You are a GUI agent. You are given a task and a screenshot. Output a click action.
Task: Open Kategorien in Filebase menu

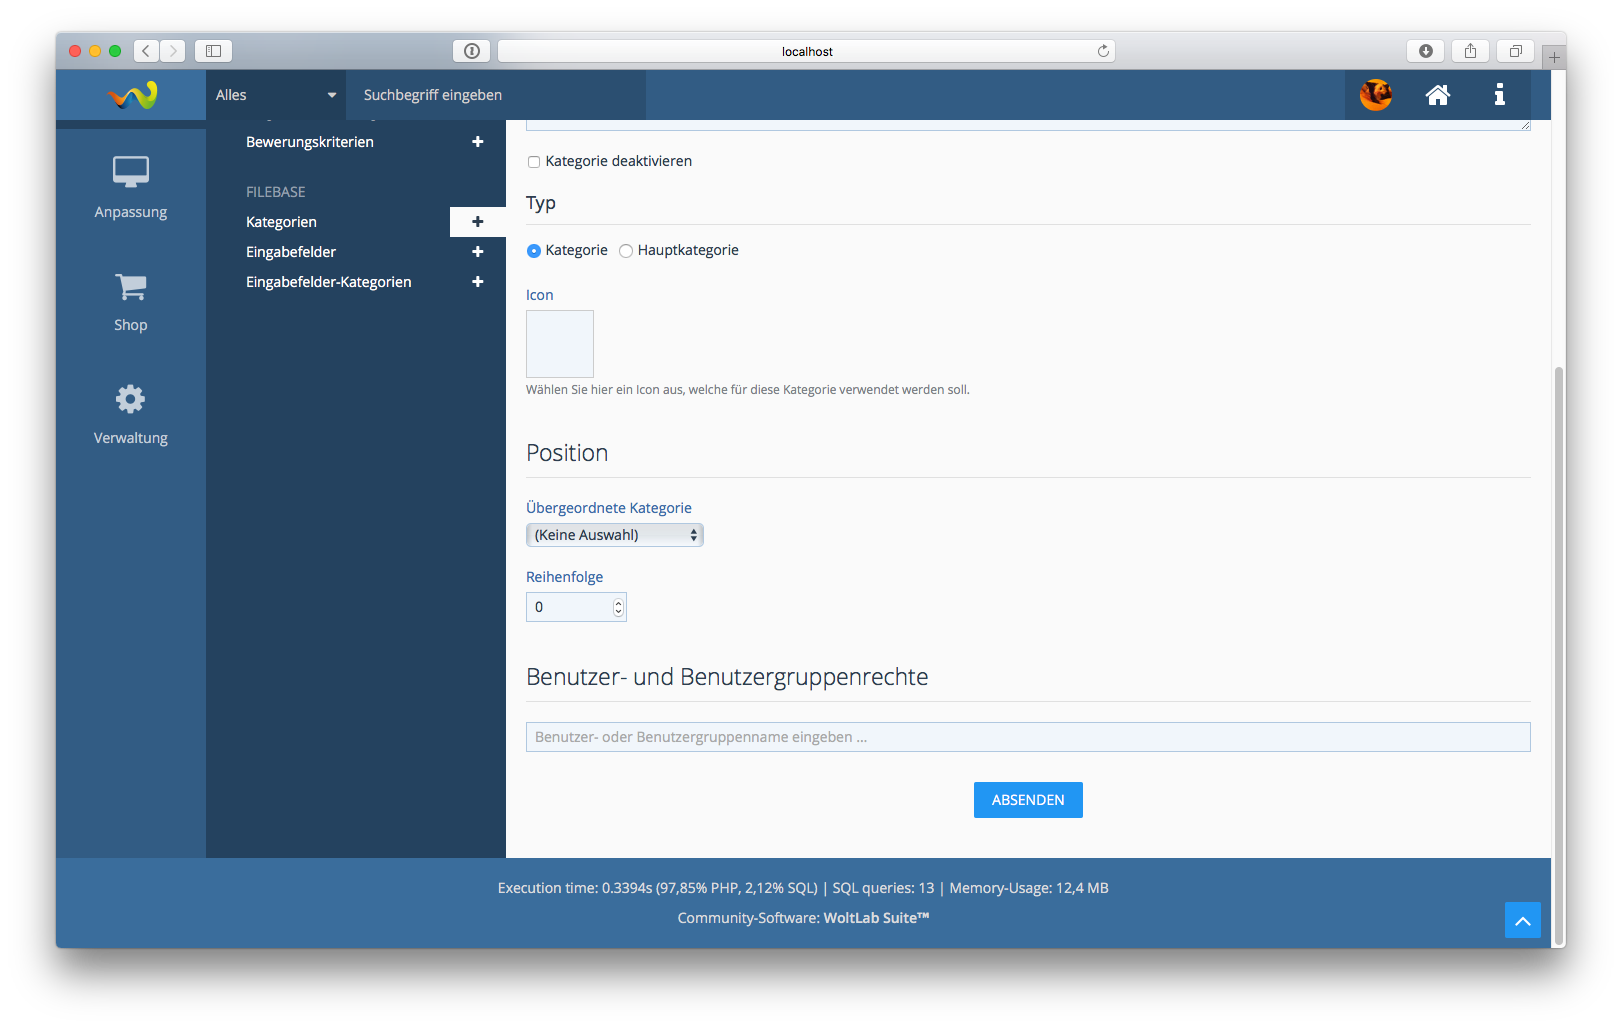coord(281,222)
